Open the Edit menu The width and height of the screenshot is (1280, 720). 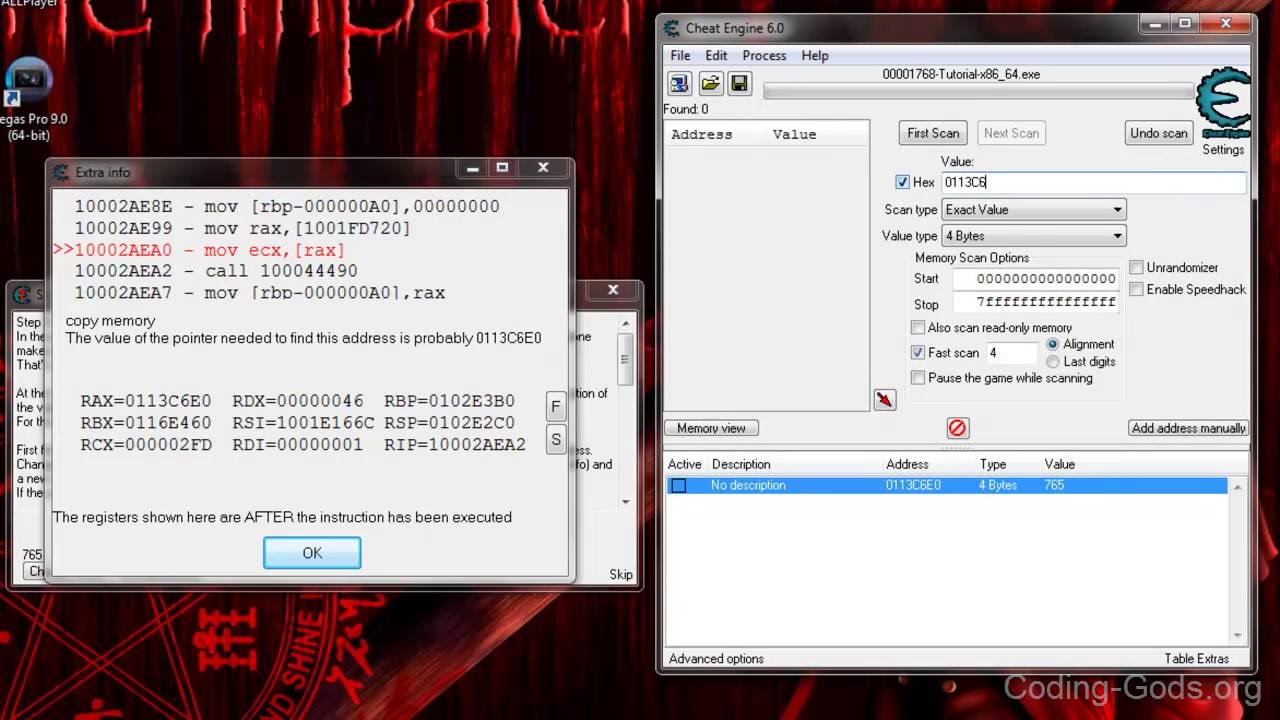(716, 55)
